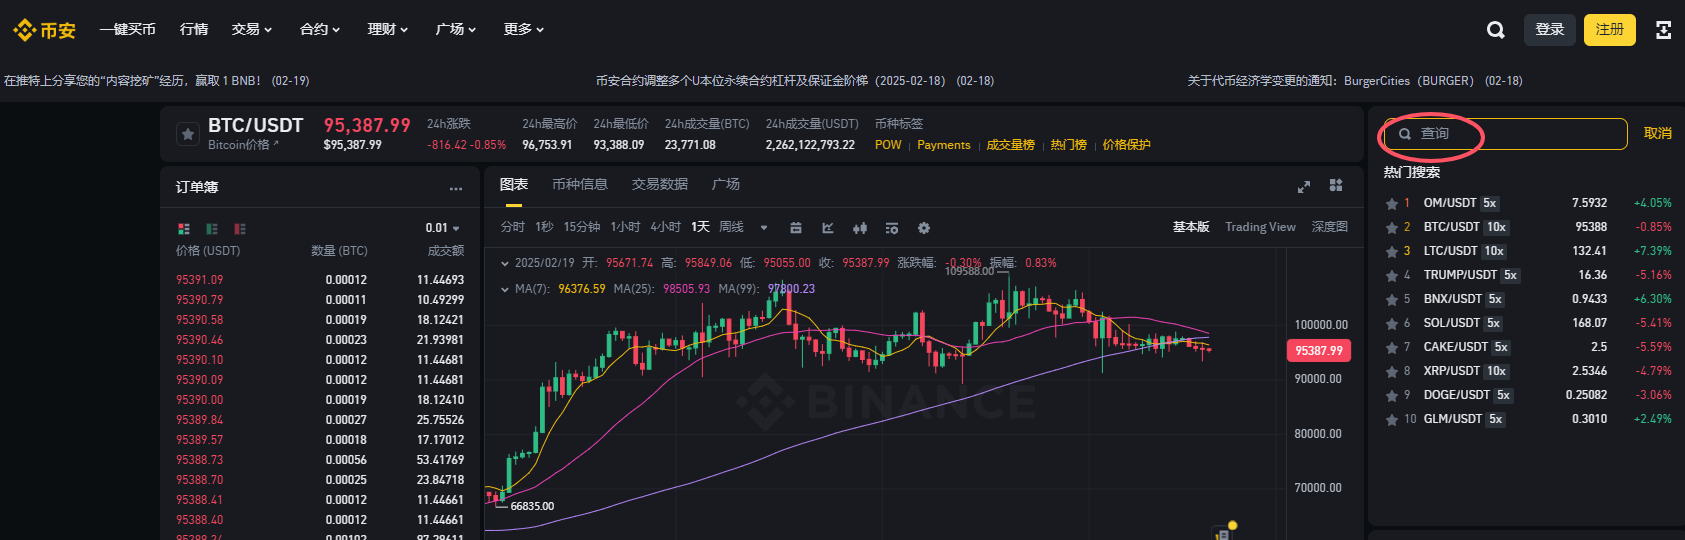Select the 1小时 chart interval
This screenshot has width=1685, height=540.
point(626,228)
